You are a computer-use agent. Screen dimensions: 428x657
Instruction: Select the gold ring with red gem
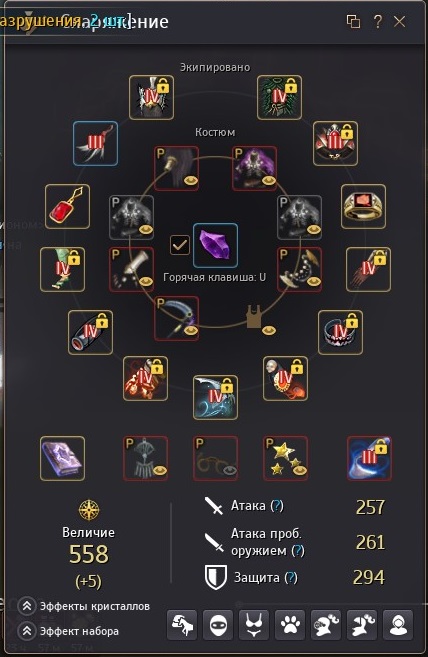363,207
